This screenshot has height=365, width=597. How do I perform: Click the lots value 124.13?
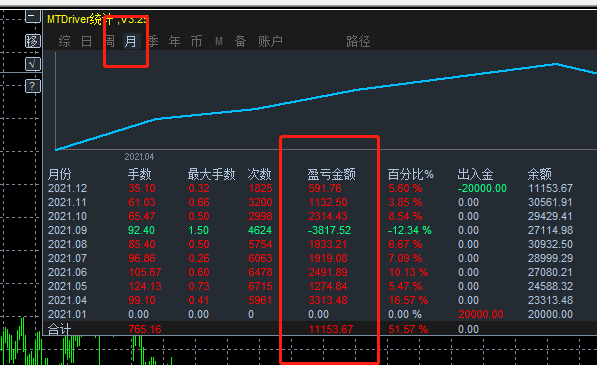pyautogui.click(x=145, y=287)
